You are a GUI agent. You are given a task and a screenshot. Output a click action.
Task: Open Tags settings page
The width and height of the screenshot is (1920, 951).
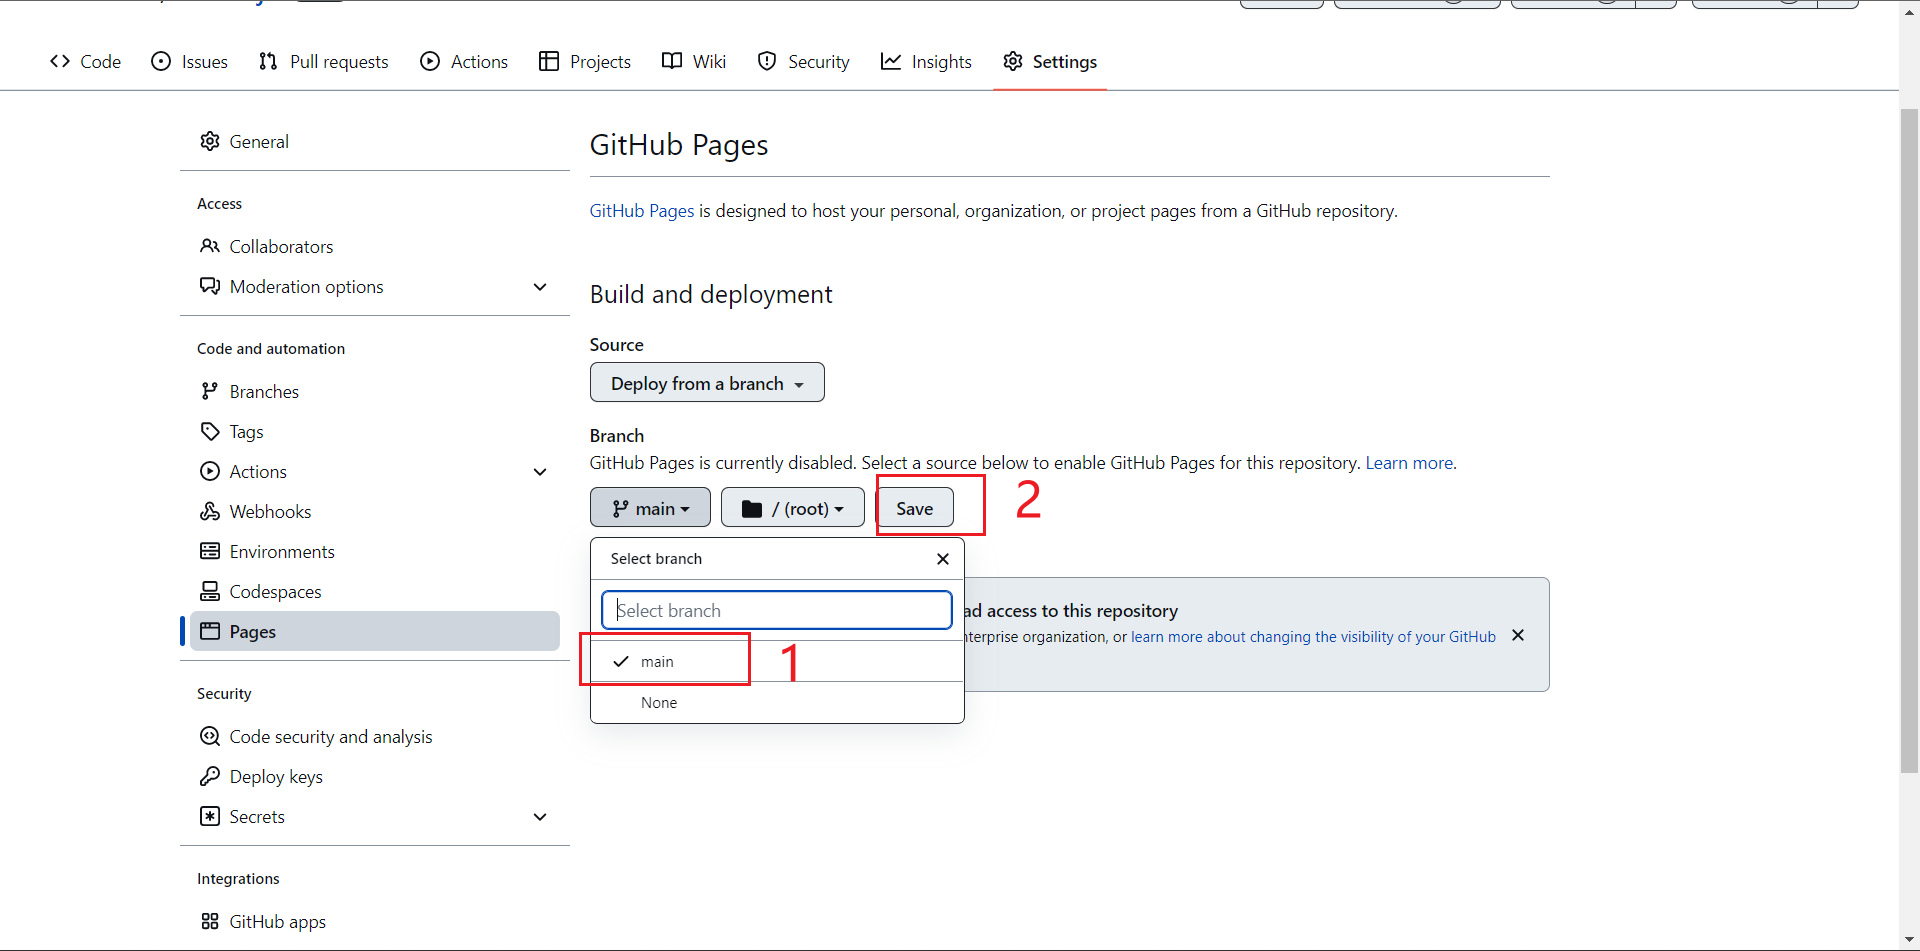(375, 431)
